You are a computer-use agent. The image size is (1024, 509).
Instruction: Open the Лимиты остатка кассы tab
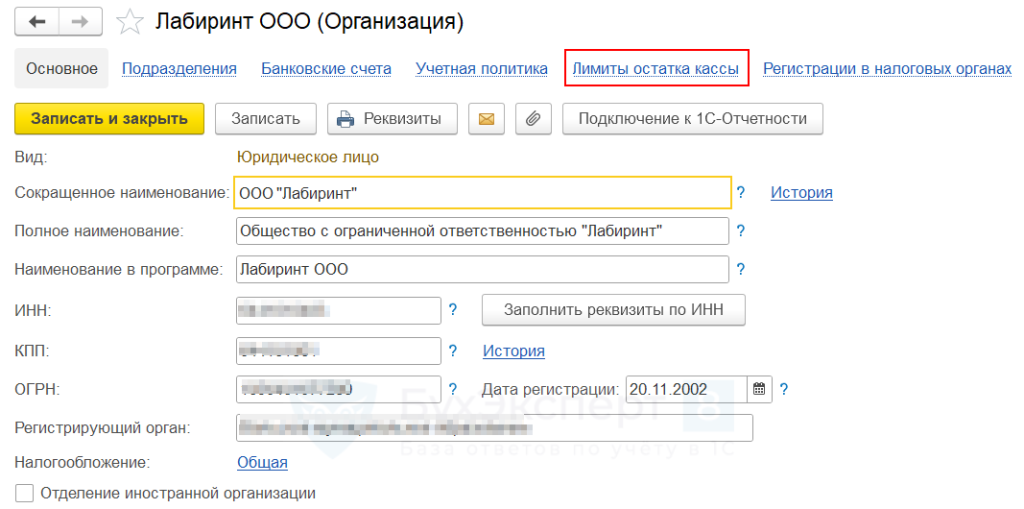(x=655, y=69)
